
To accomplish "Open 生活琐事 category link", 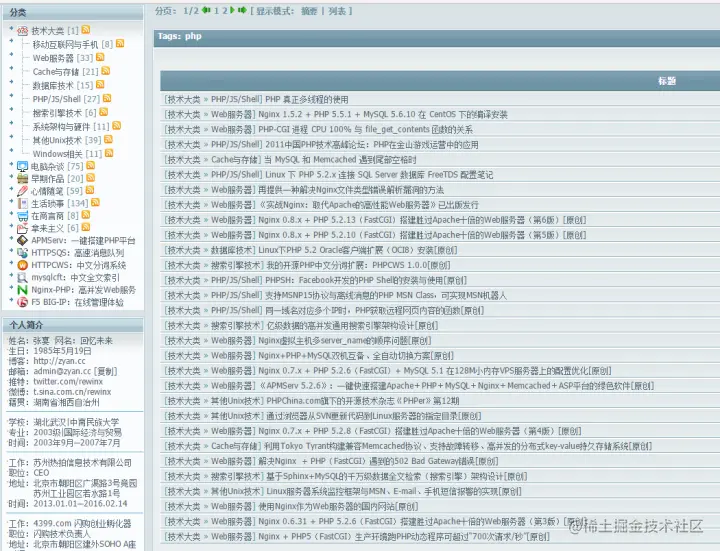I will tap(47, 203).
